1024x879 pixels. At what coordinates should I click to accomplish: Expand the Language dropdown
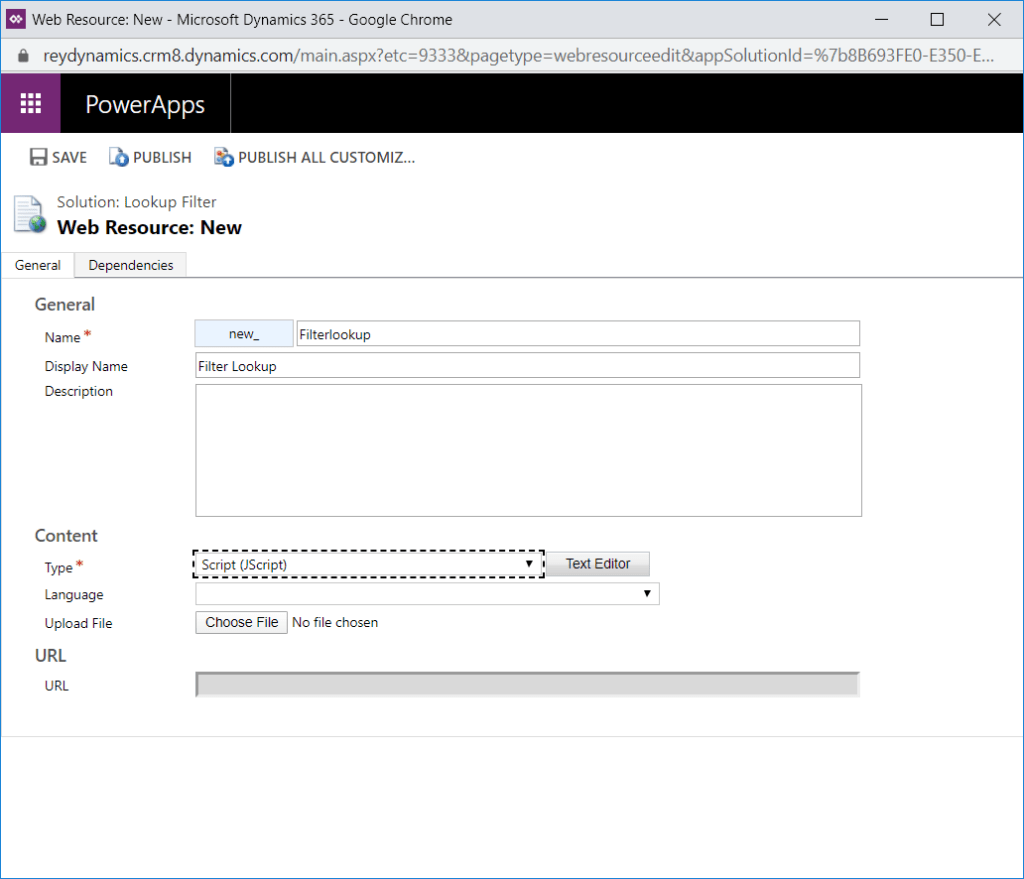pyautogui.click(x=427, y=594)
